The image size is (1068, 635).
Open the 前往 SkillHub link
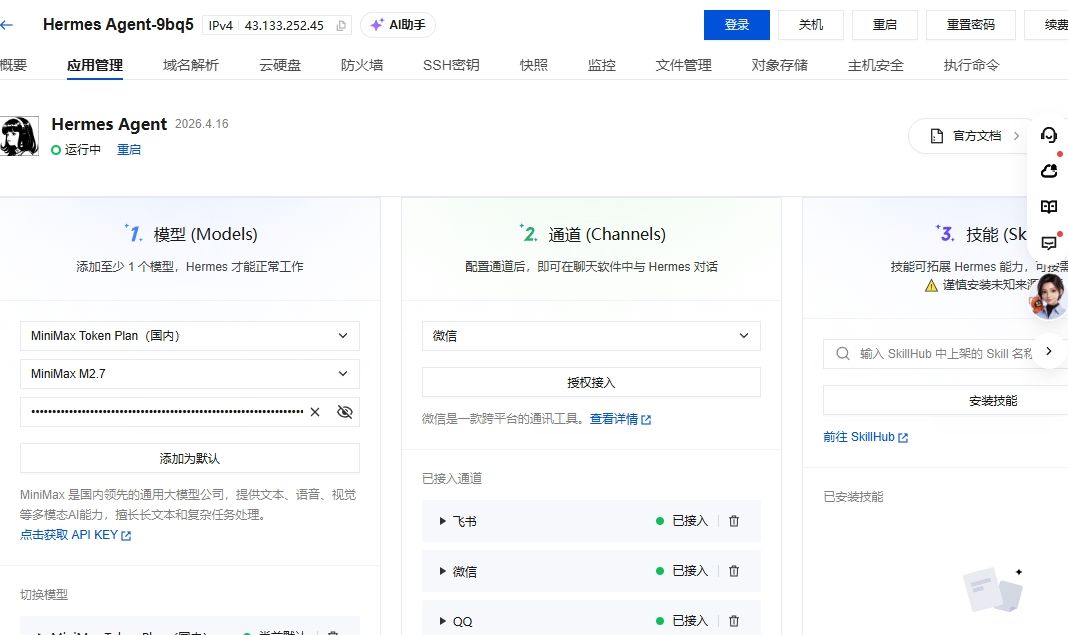pyautogui.click(x=865, y=437)
